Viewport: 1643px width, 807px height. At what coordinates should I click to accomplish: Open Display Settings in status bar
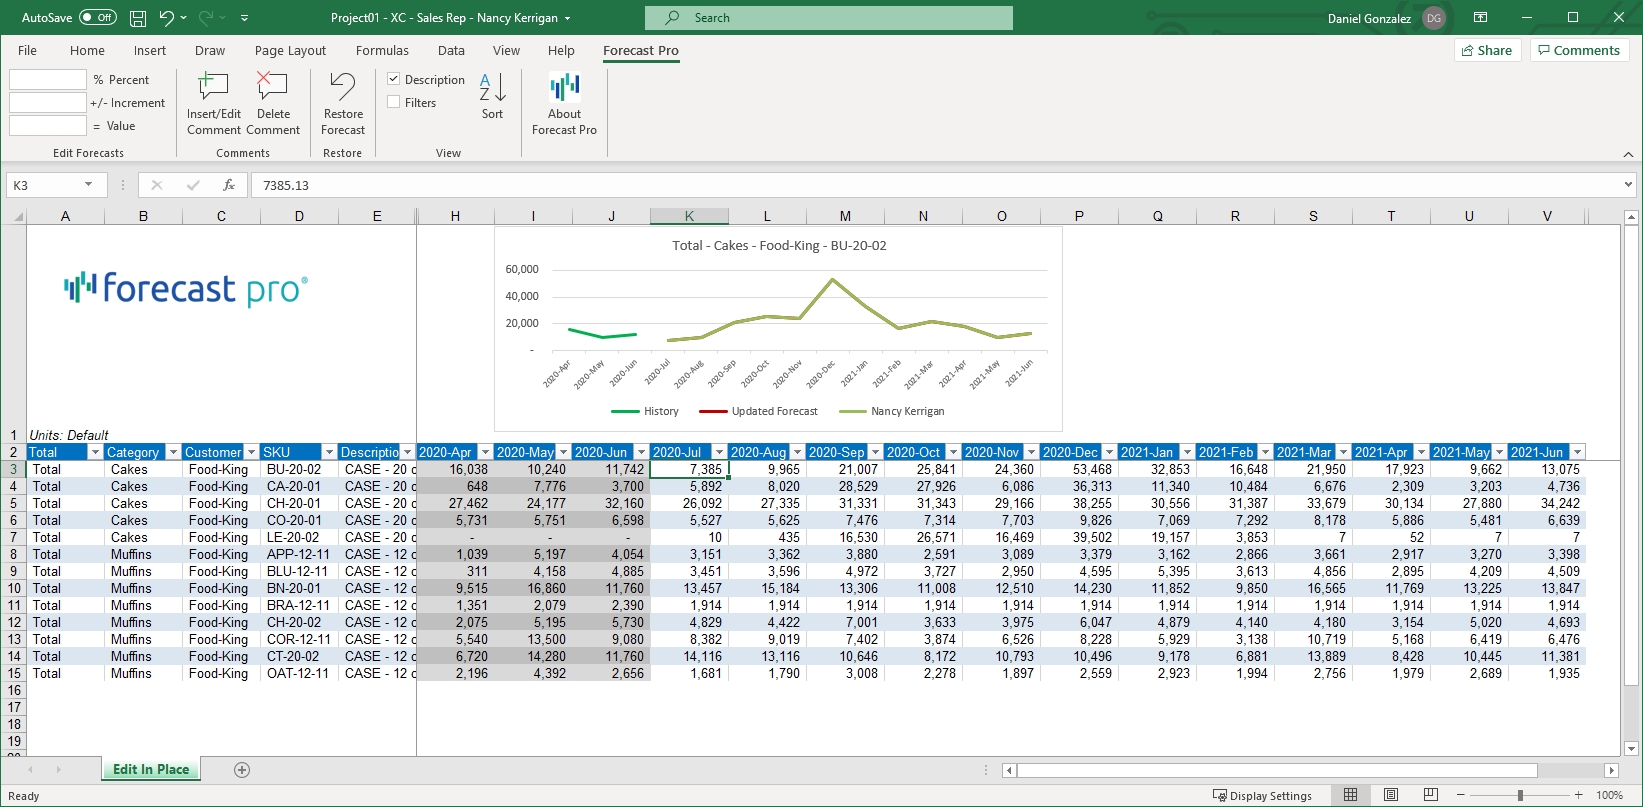point(1262,796)
